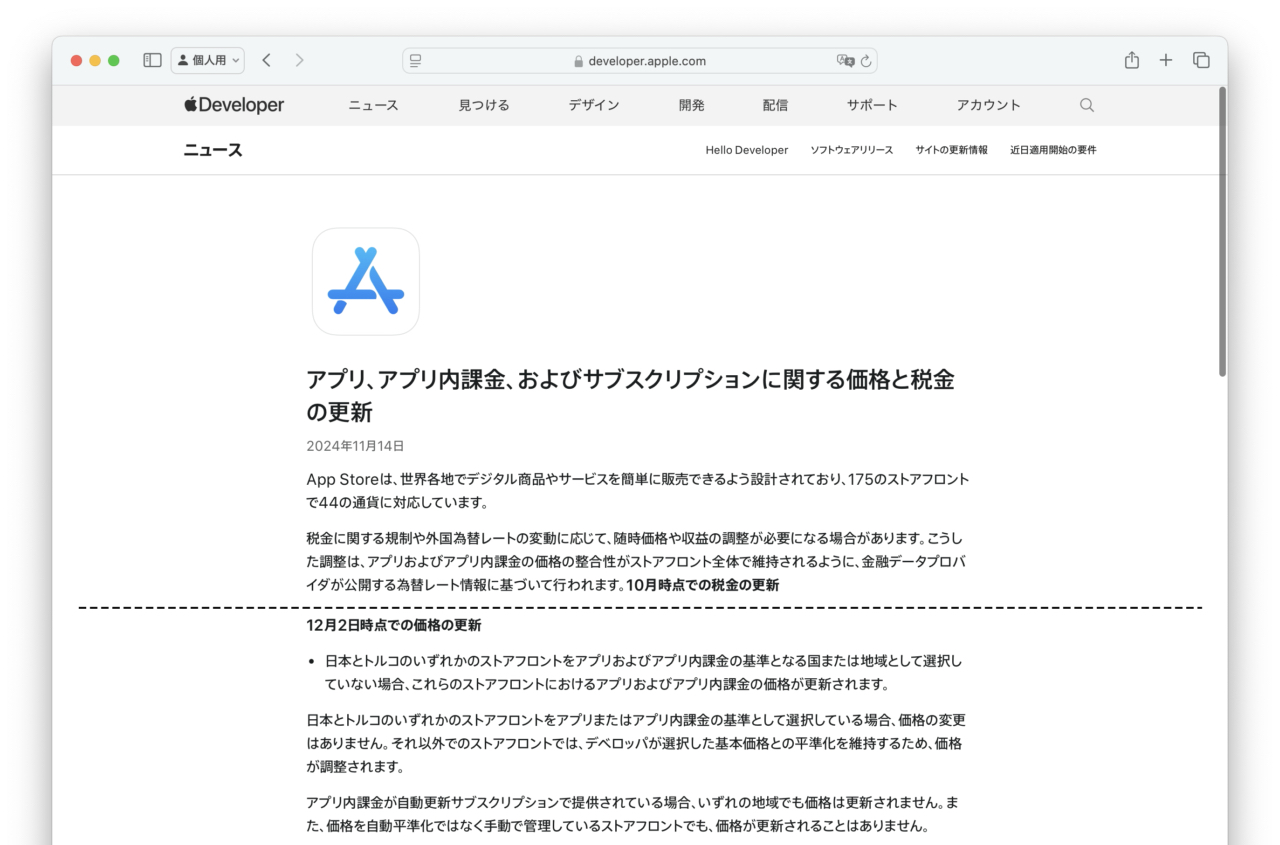Go forward with the forward arrow

tap(299, 60)
